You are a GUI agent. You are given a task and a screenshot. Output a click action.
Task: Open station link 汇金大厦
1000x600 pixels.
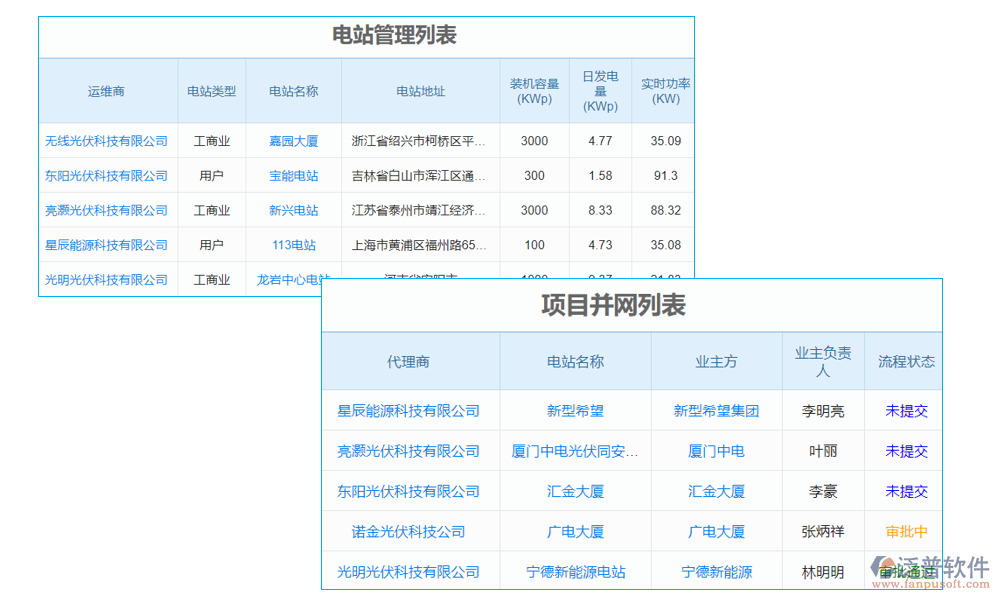575,490
